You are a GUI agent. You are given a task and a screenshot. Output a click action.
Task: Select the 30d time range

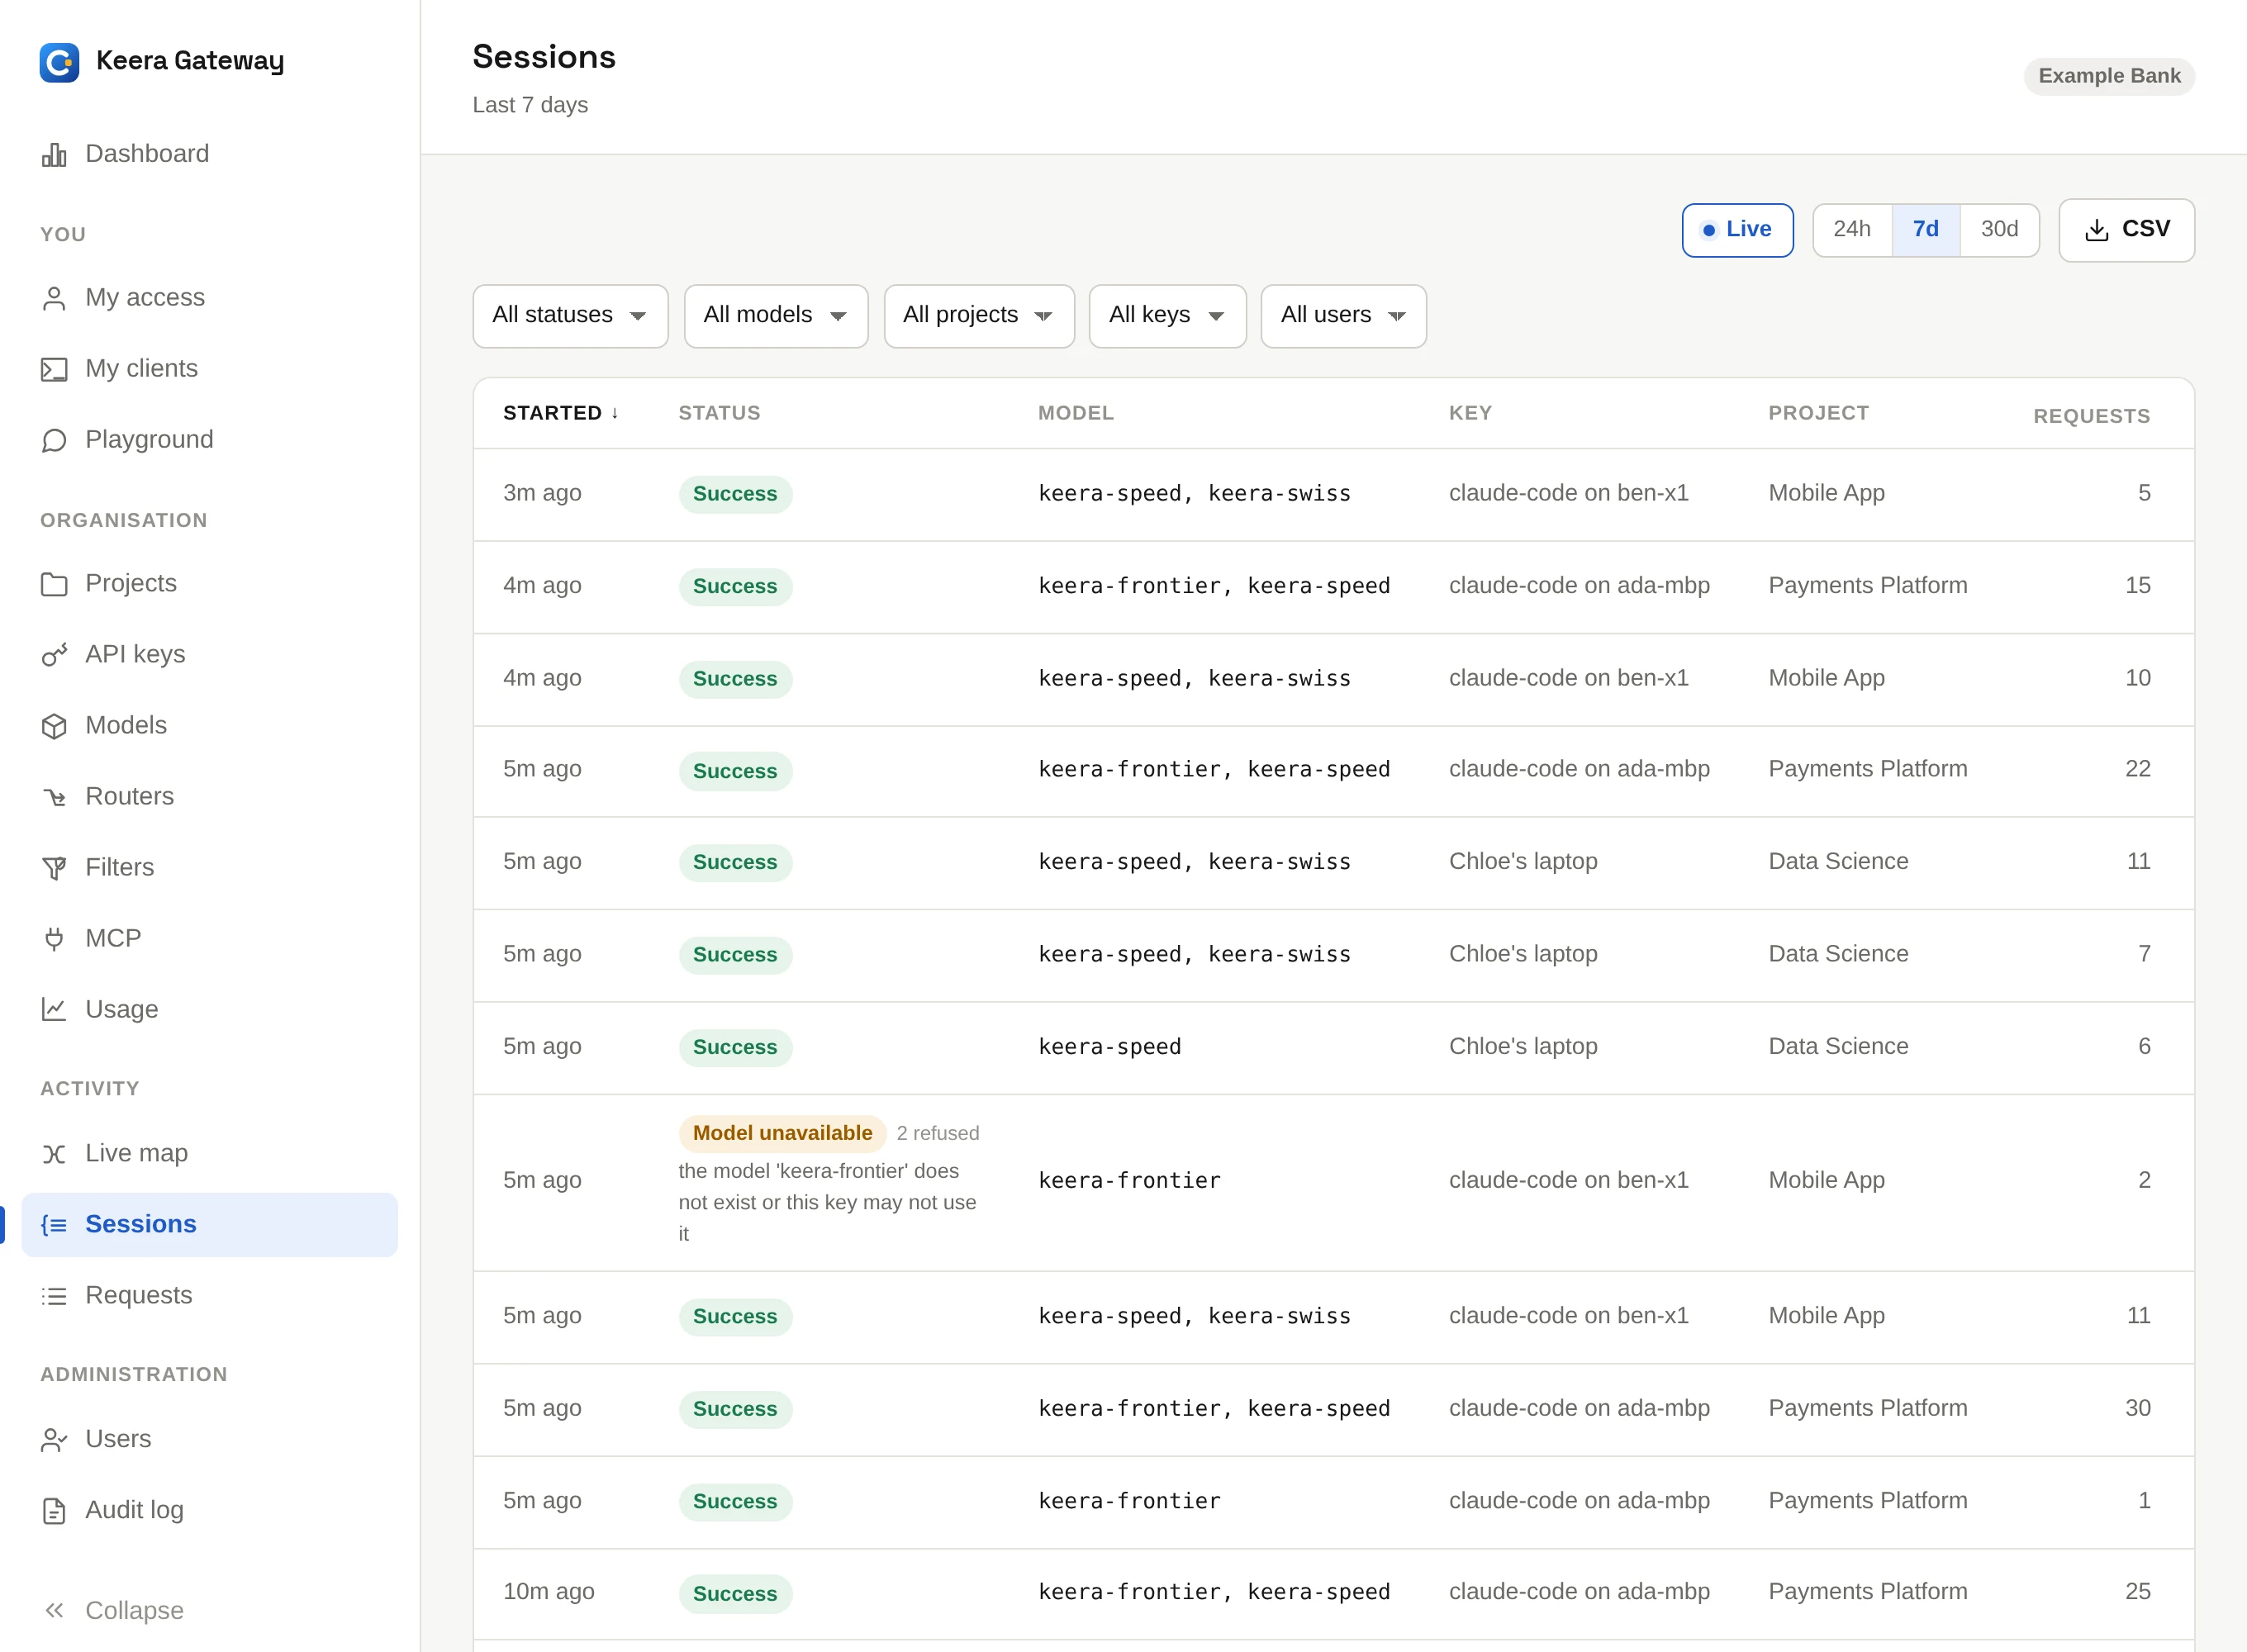click(x=1999, y=230)
